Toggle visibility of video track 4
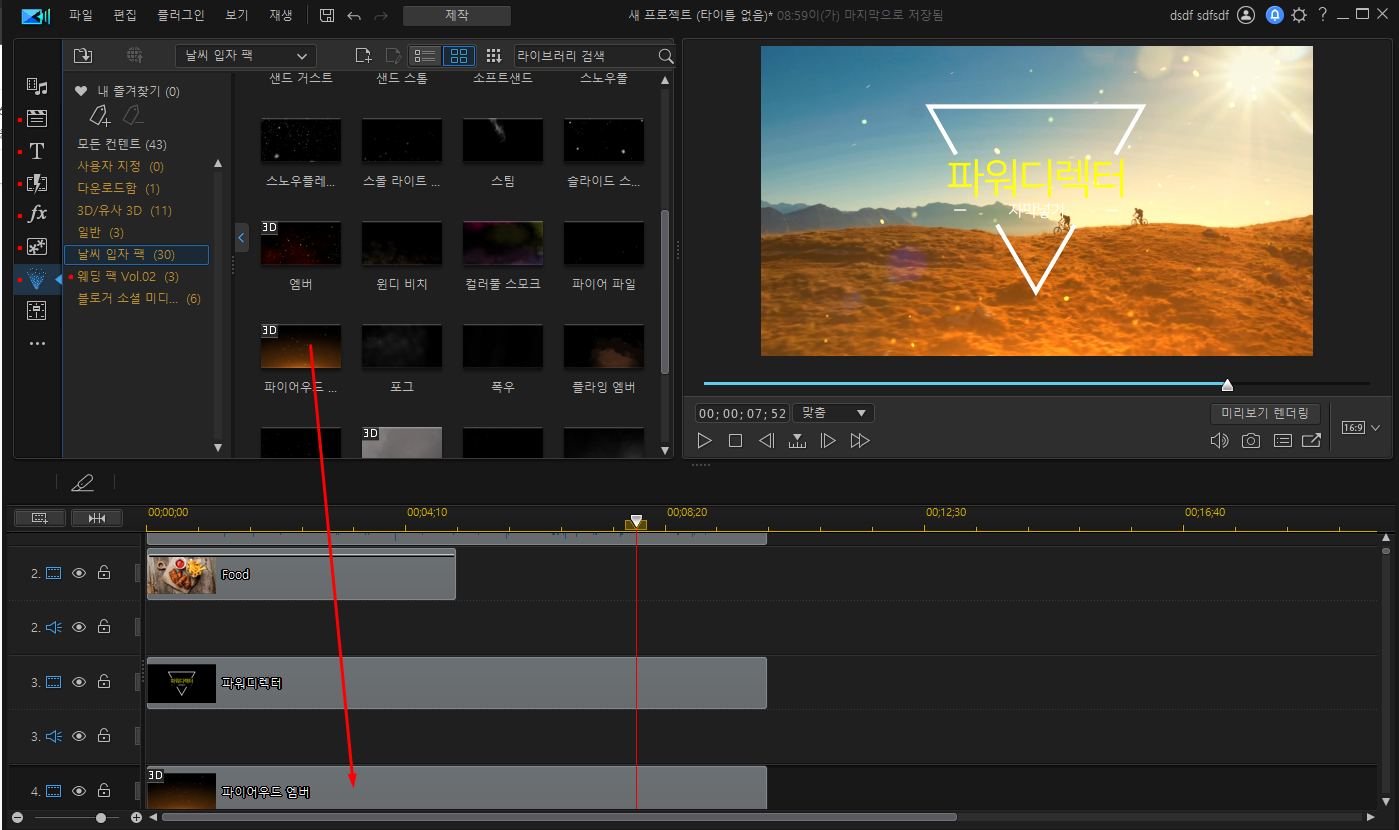Image resolution: width=1399 pixels, height=830 pixels. tap(79, 791)
